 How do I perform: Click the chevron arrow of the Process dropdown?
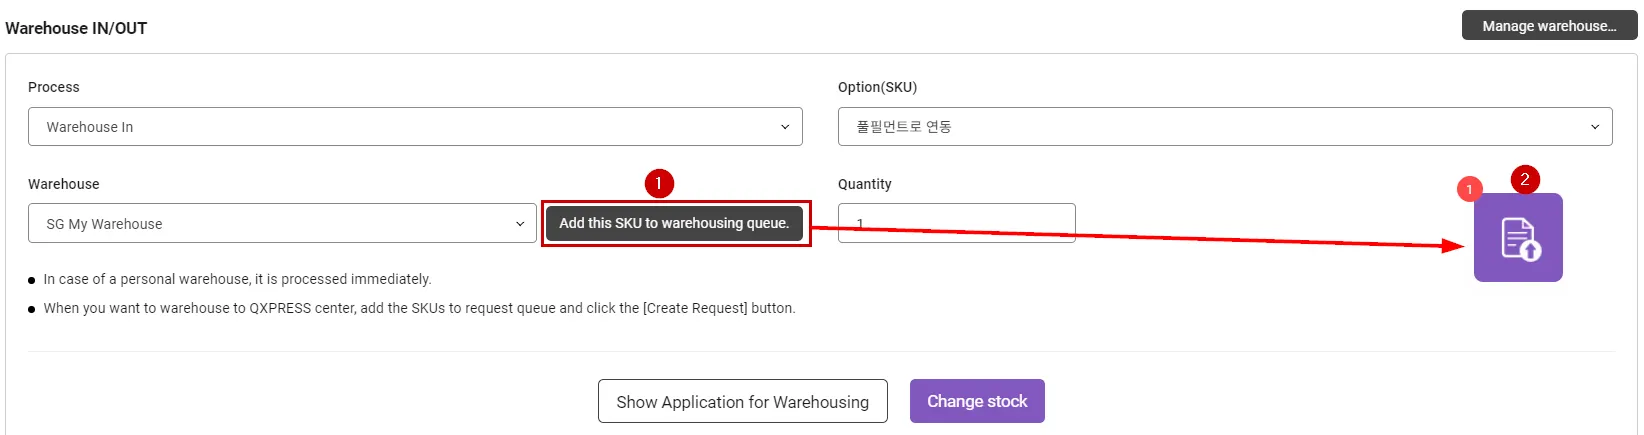click(x=785, y=127)
